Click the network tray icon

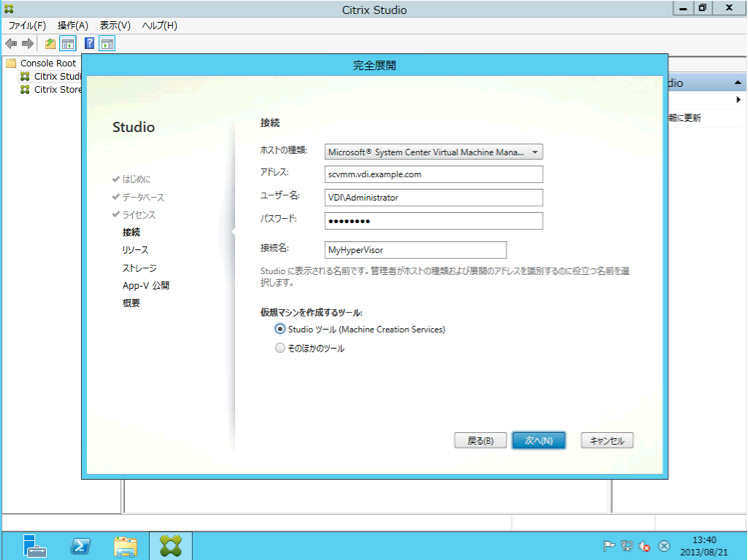pos(627,546)
